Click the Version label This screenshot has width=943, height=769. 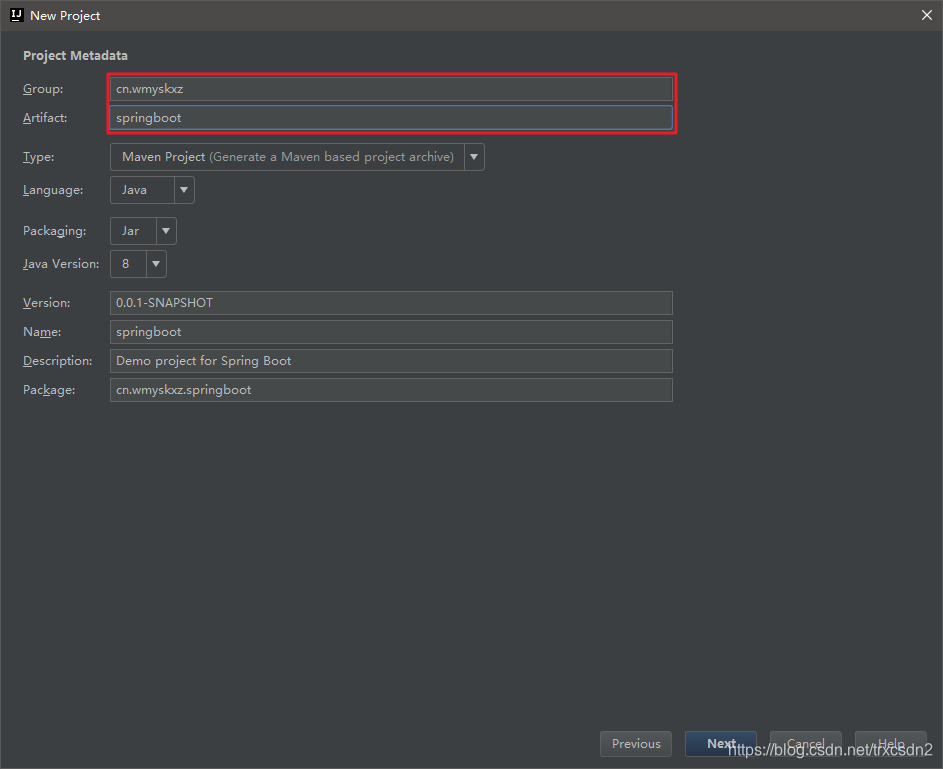[x=46, y=303]
